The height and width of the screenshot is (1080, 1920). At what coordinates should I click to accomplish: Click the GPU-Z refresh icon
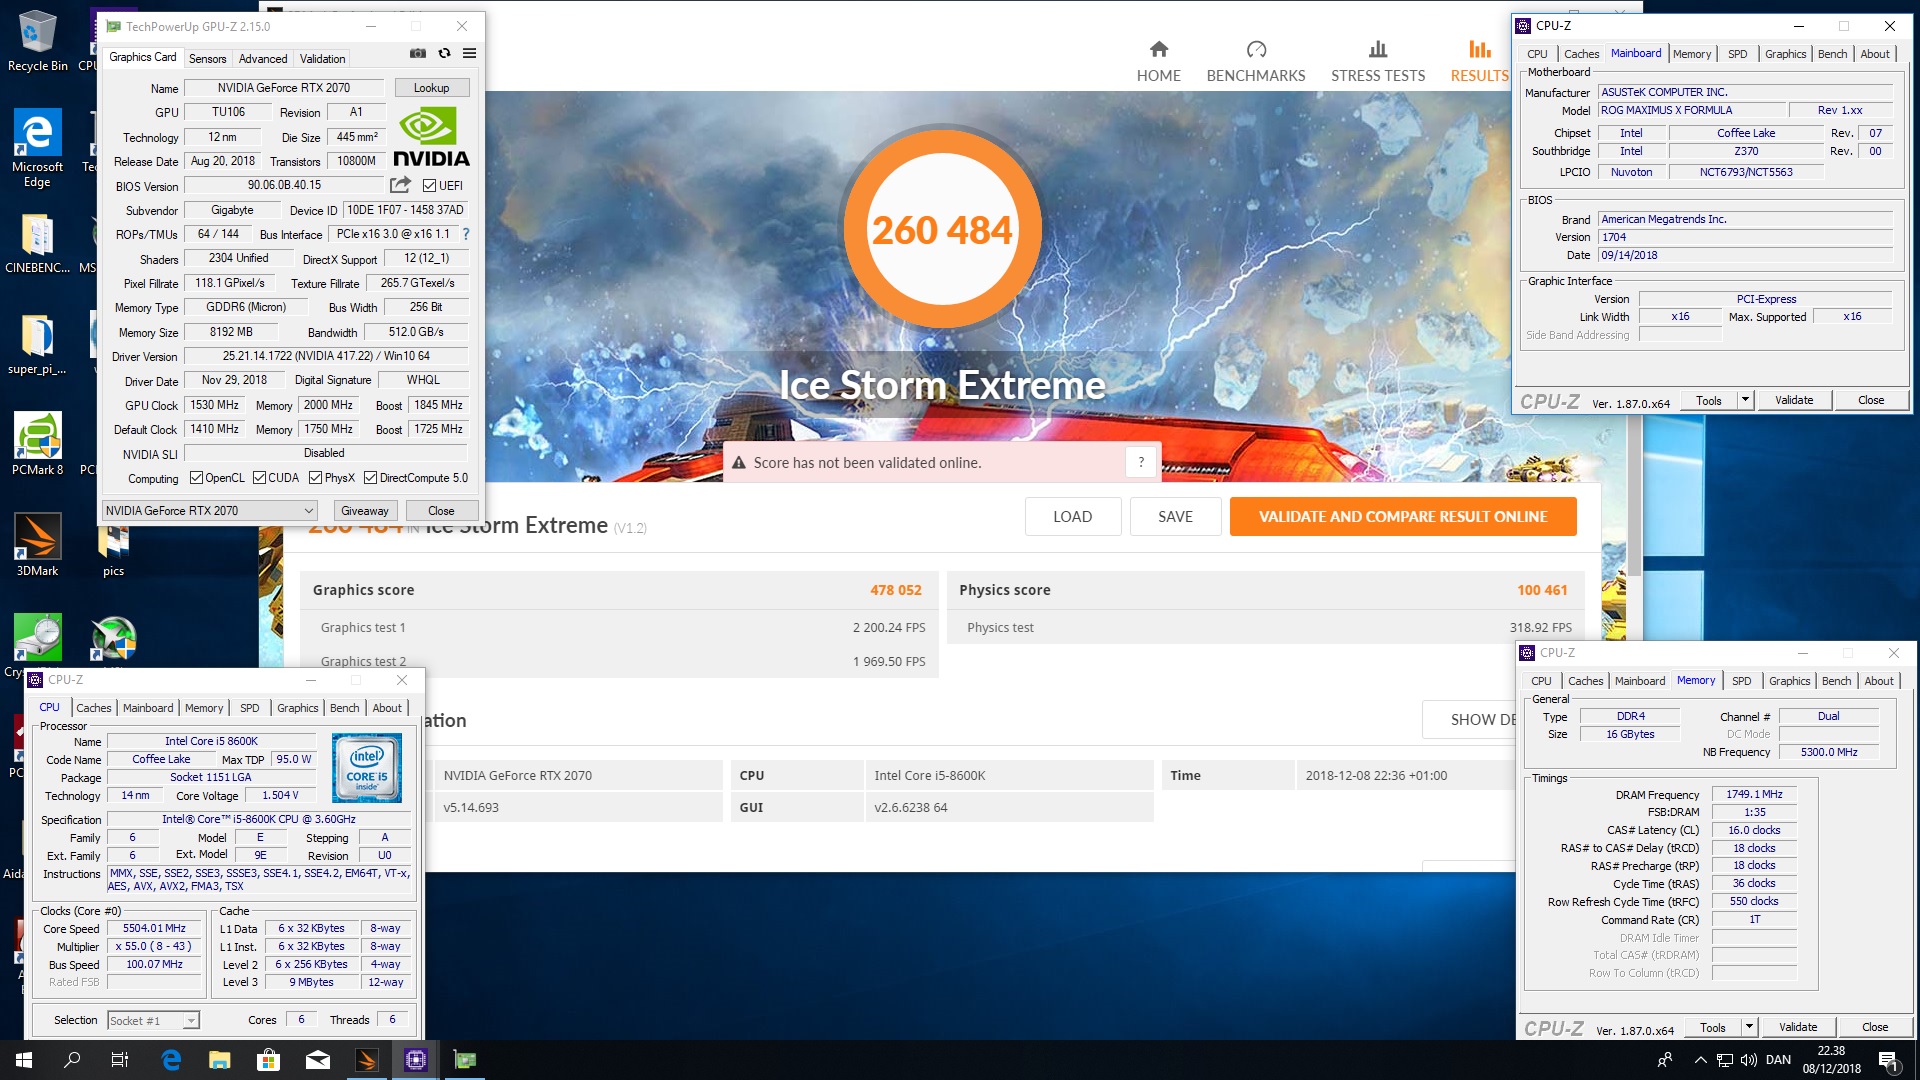pyautogui.click(x=444, y=53)
